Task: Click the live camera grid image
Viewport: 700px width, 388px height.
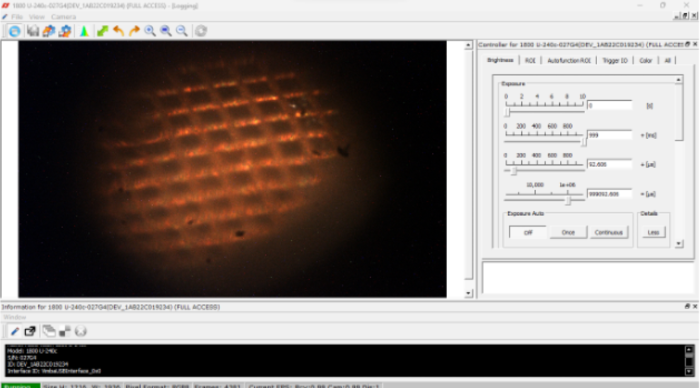Action: [x=232, y=169]
